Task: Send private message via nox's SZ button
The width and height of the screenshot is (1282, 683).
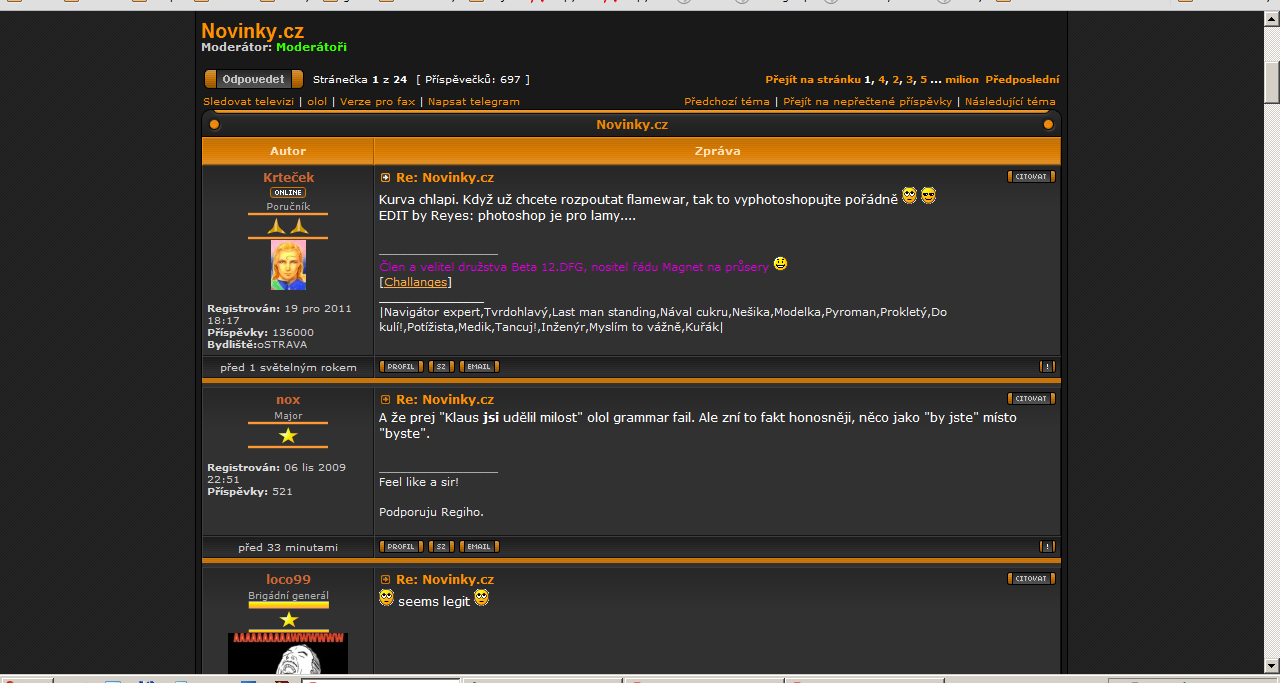Action: pos(441,547)
